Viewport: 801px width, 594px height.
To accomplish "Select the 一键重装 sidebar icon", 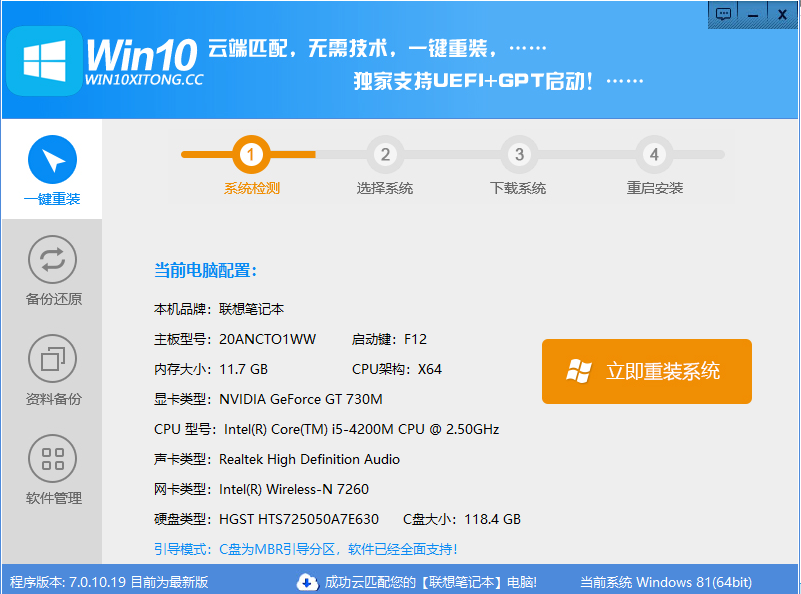I will [52, 159].
